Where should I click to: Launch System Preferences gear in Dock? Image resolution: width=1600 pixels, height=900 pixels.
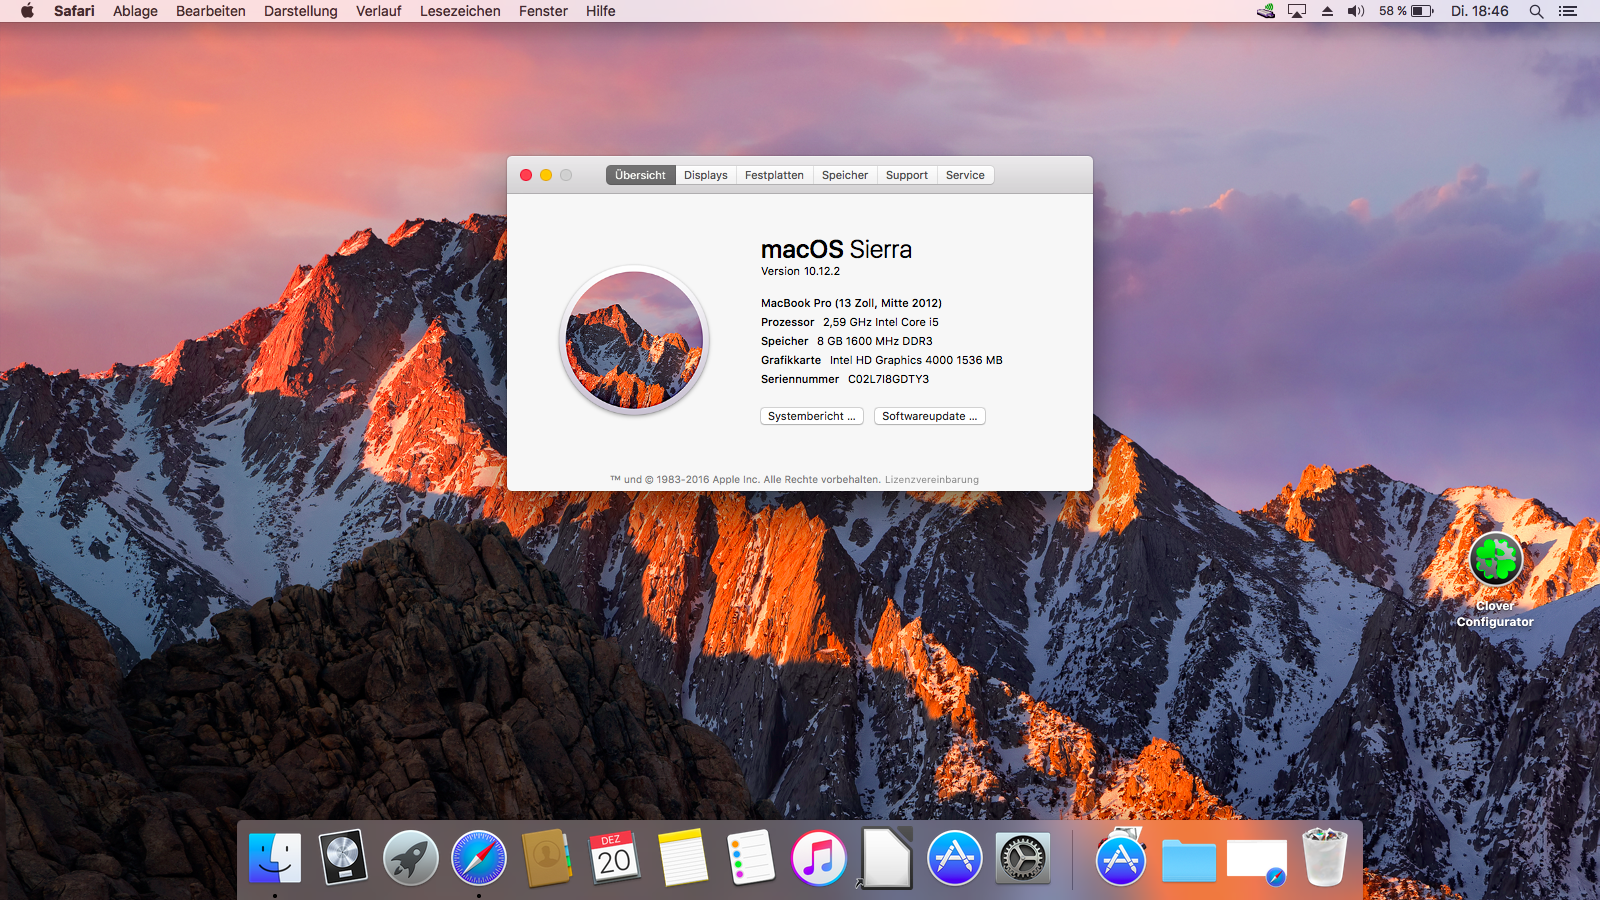pos(1023,858)
